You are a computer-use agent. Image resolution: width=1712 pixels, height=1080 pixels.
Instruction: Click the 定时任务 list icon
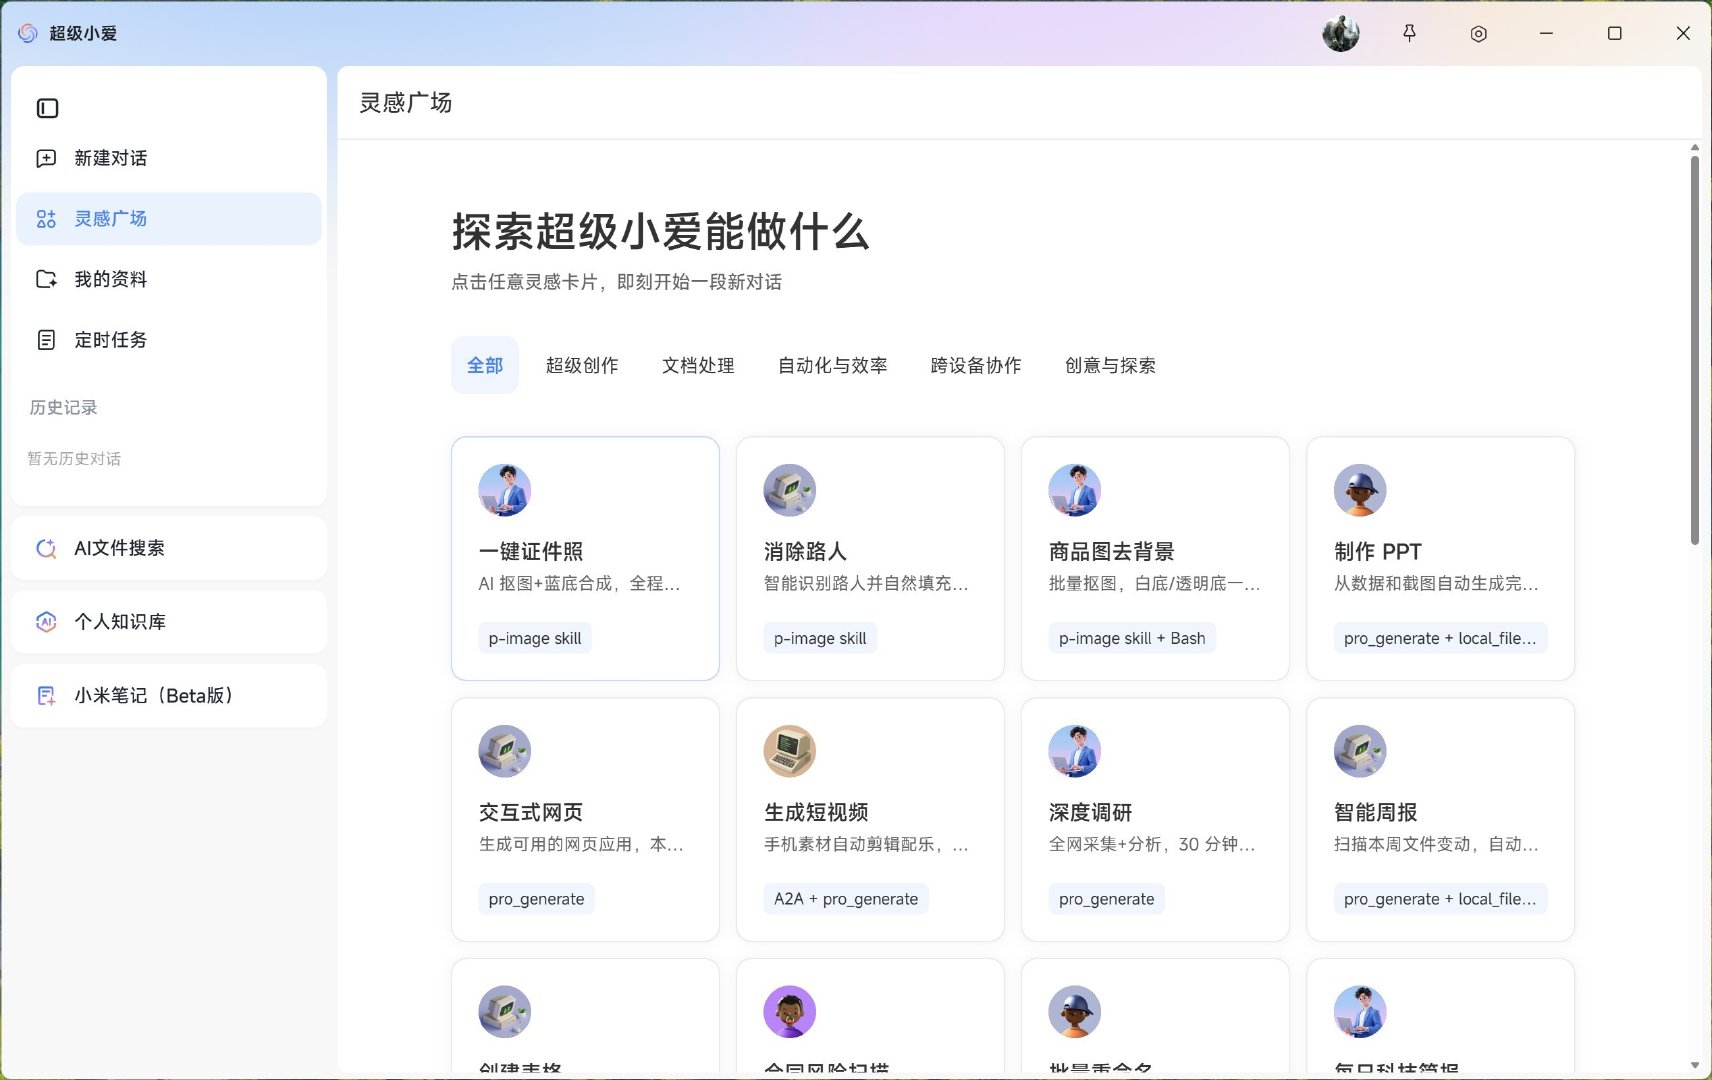coord(46,340)
